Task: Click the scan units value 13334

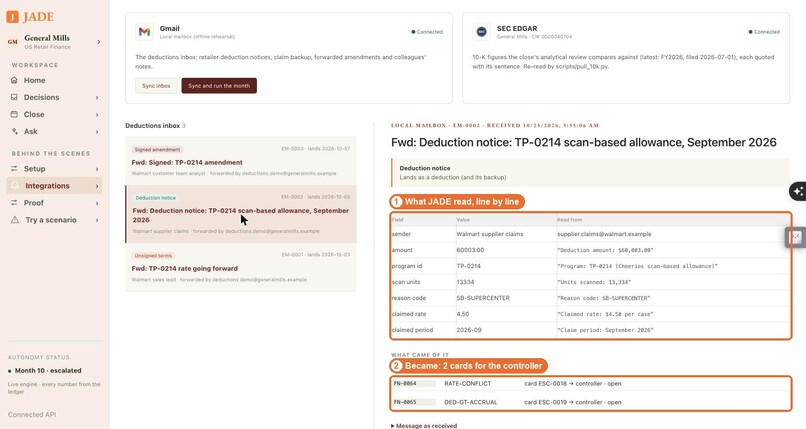Action: pos(465,282)
